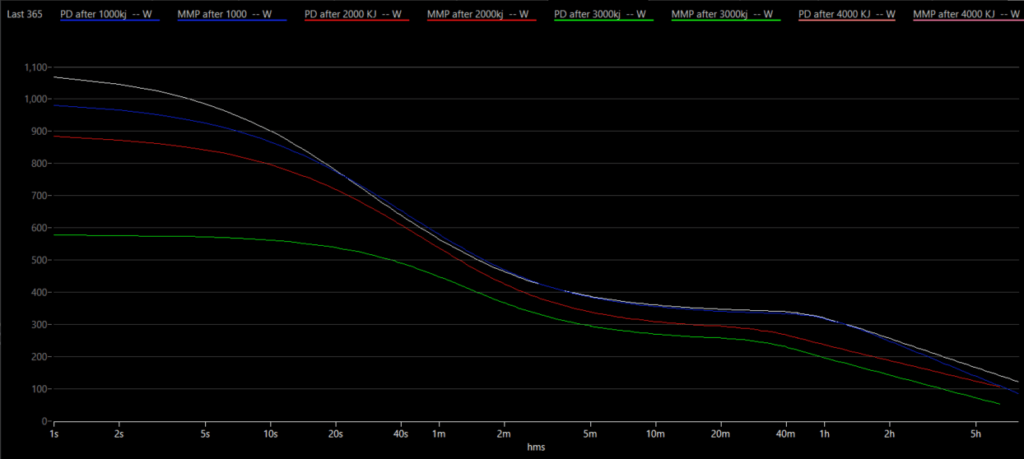Click the 100 y-axis label
The image size is (1024, 459).
39,389
